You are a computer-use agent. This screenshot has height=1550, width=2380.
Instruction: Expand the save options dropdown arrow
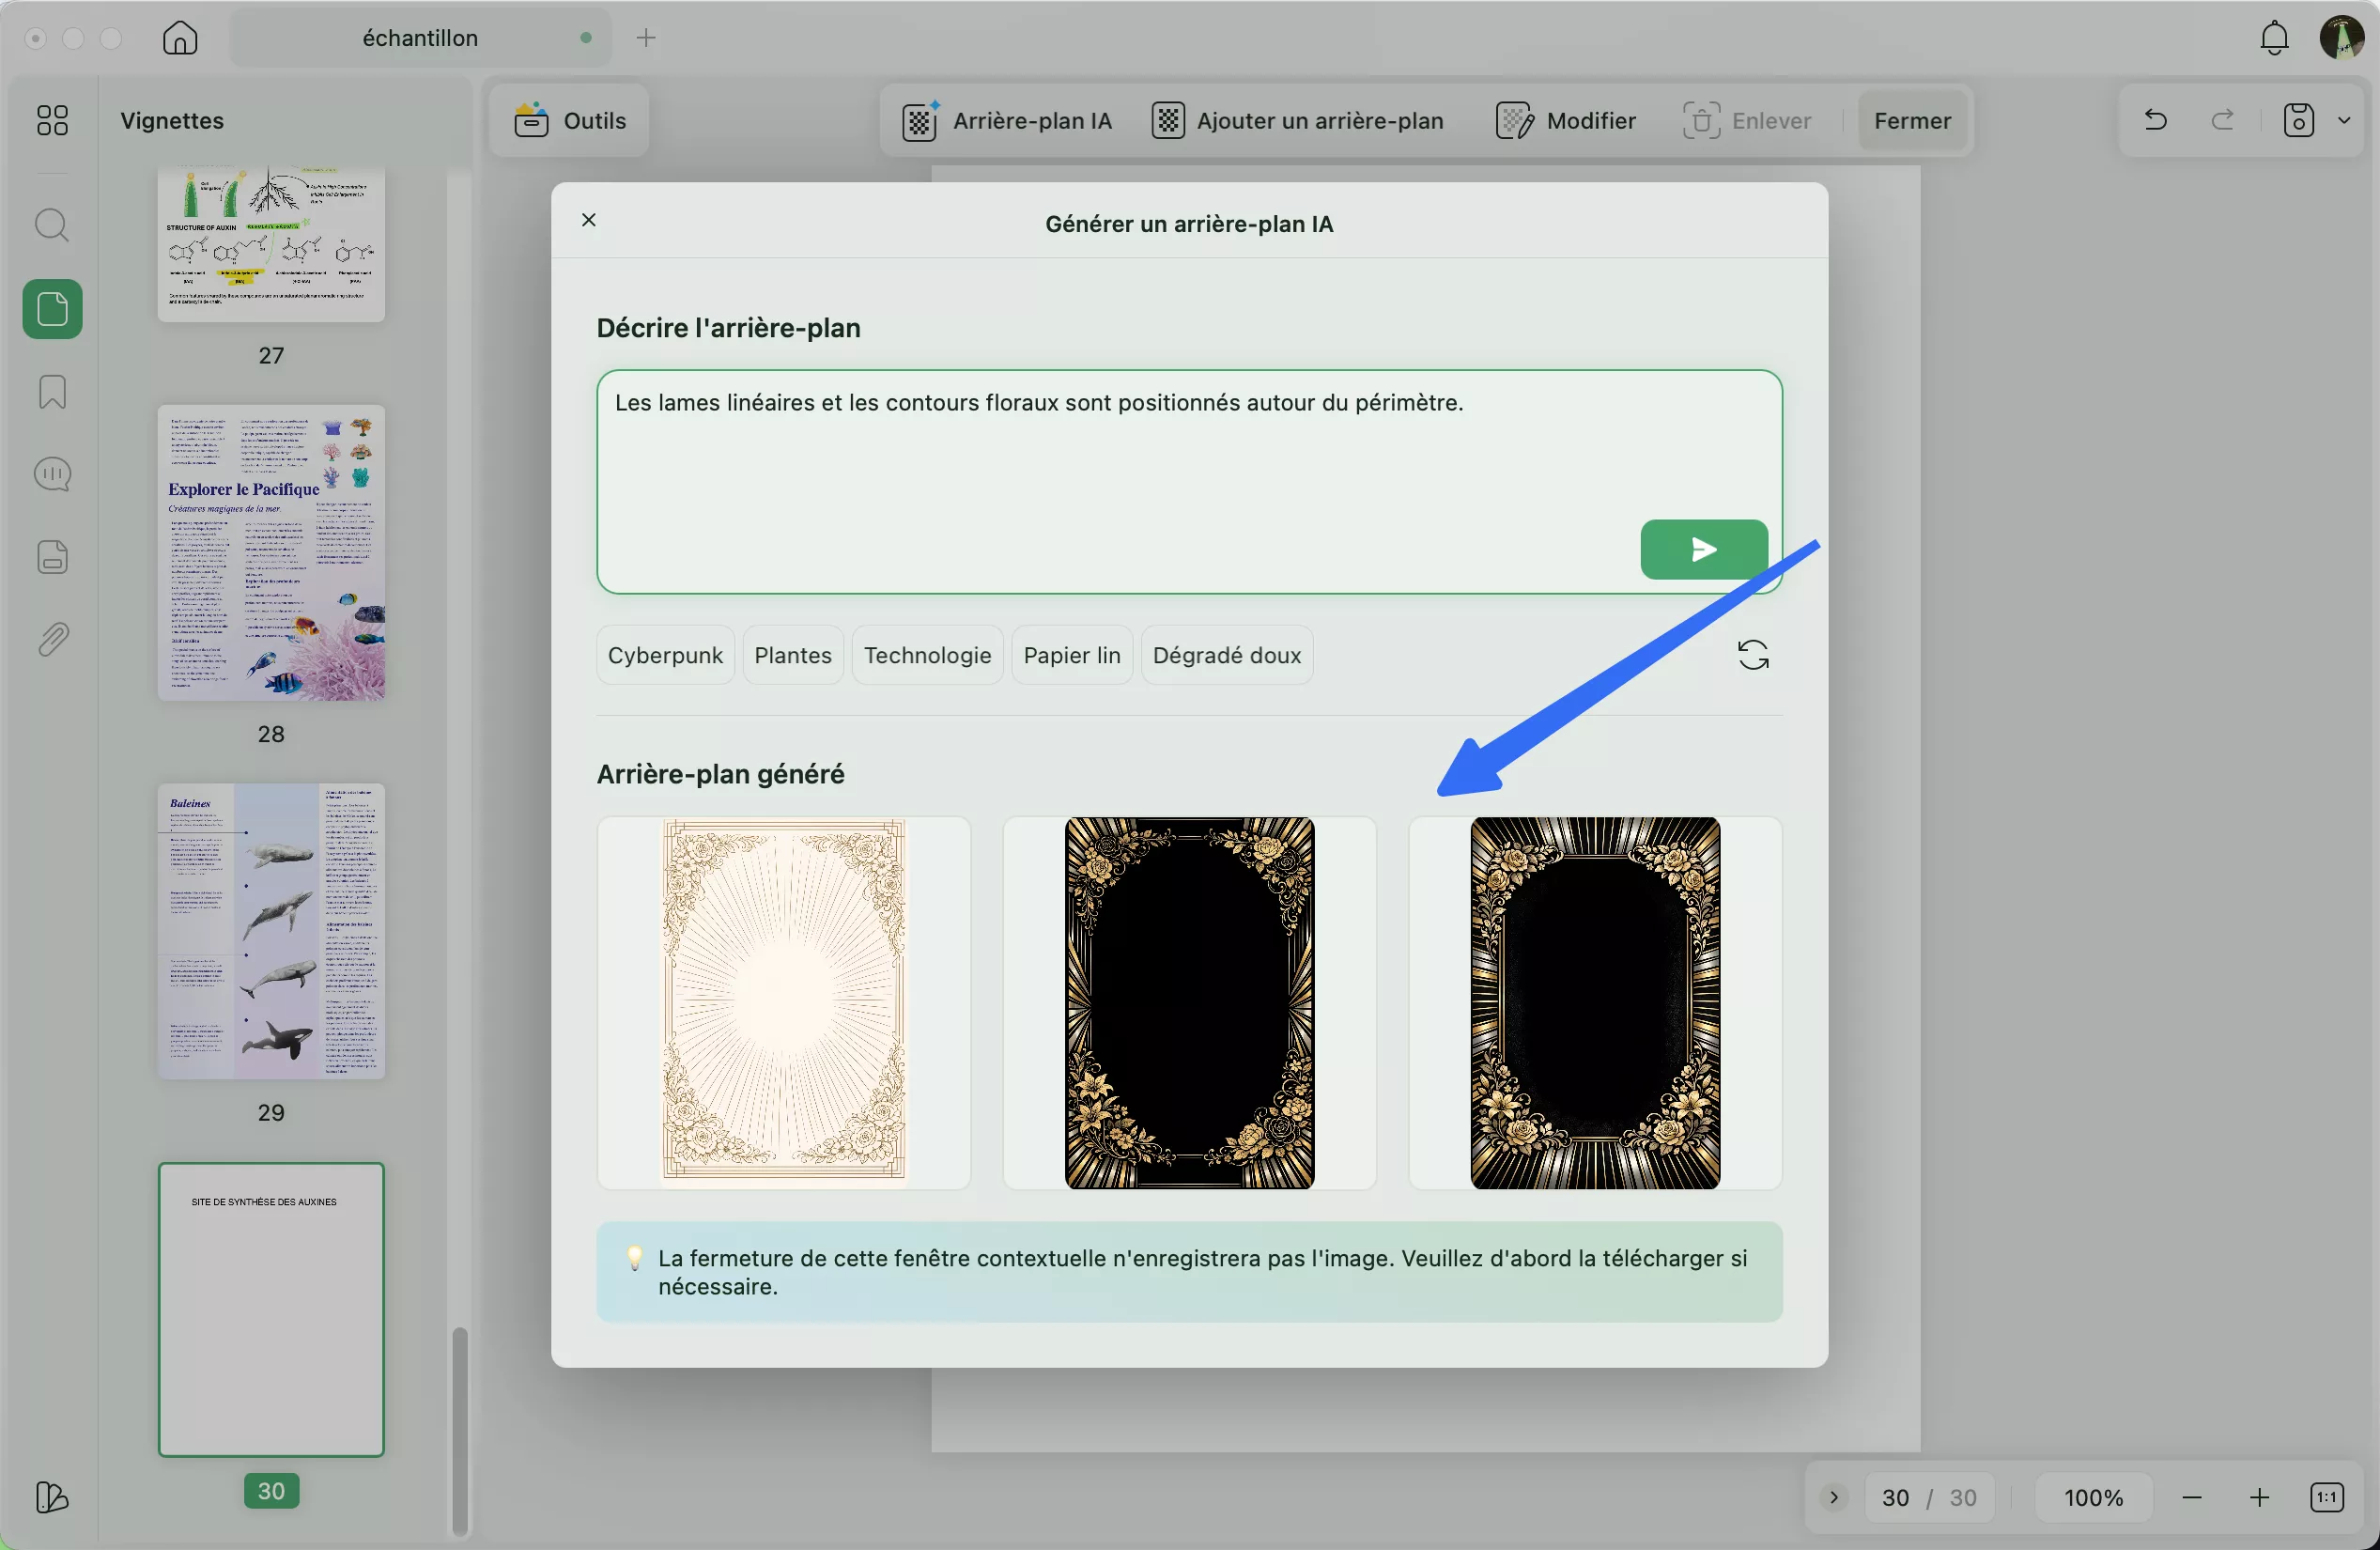click(x=2344, y=120)
